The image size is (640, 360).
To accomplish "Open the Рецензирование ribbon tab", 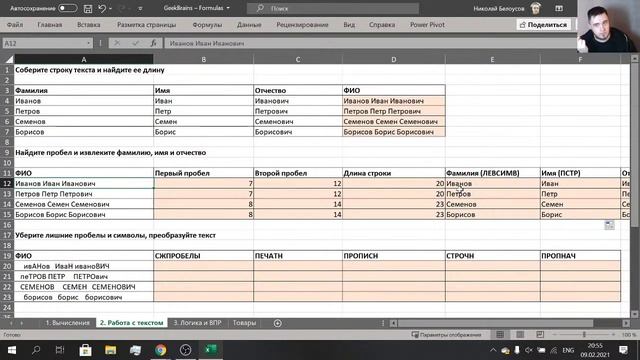I will pos(302,24).
